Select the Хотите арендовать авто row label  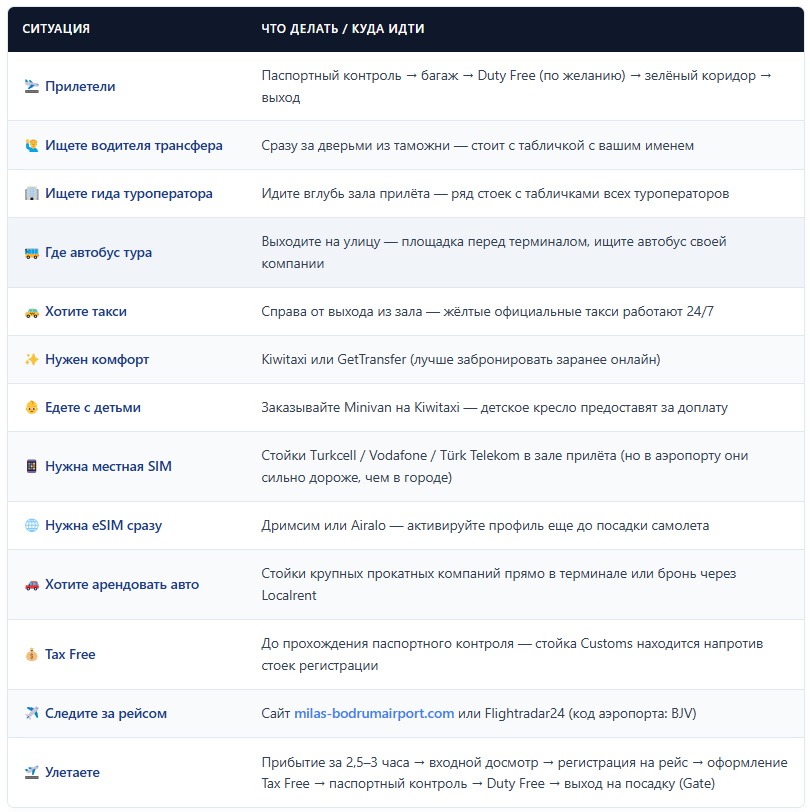click(x=122, y=585)
